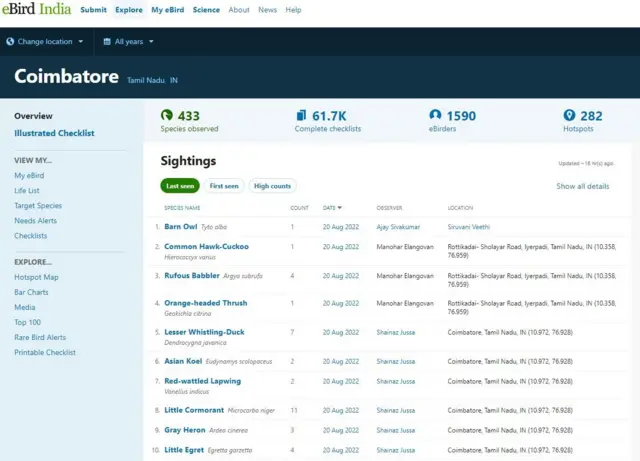The image size is (640, 461).
Task: Click the Hotspots map pin icon
Action: coord(569,116)
